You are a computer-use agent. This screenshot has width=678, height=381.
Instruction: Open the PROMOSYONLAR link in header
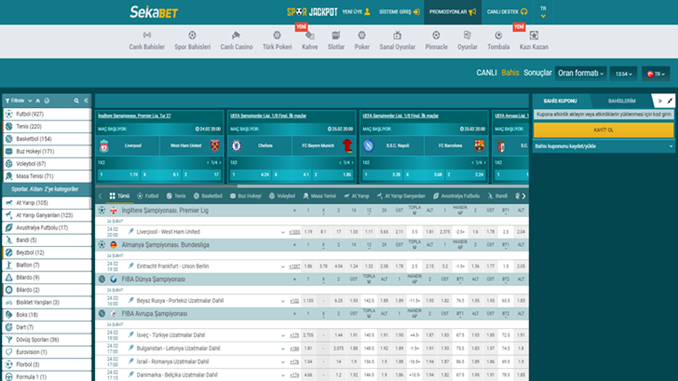point(452,12)
